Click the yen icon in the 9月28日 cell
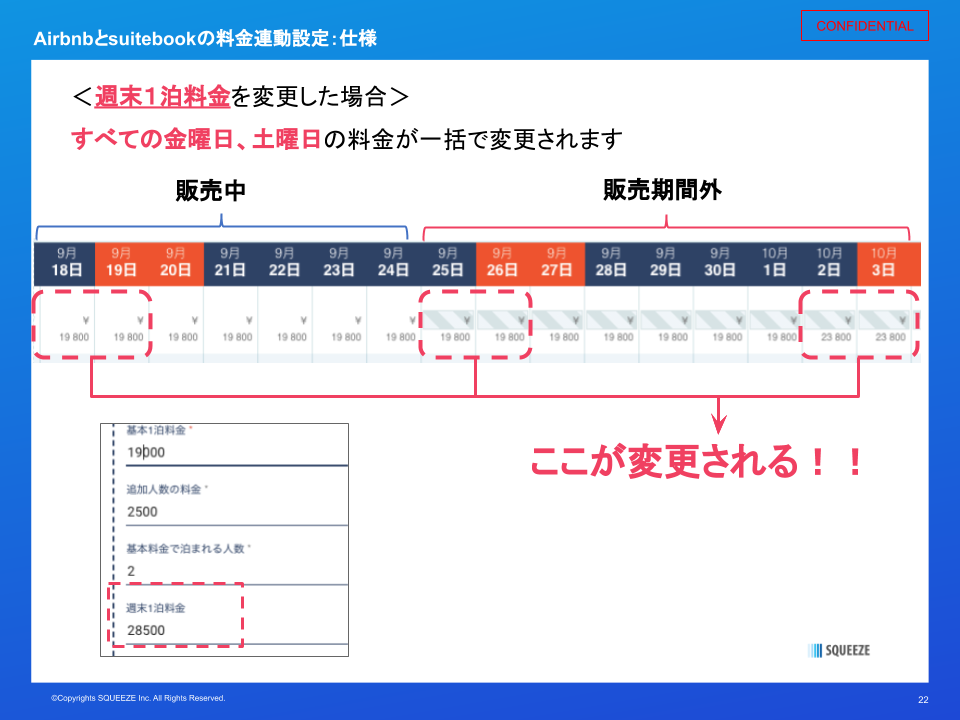The height and width of the screenshot is (720, 960). tap(631, 320)
